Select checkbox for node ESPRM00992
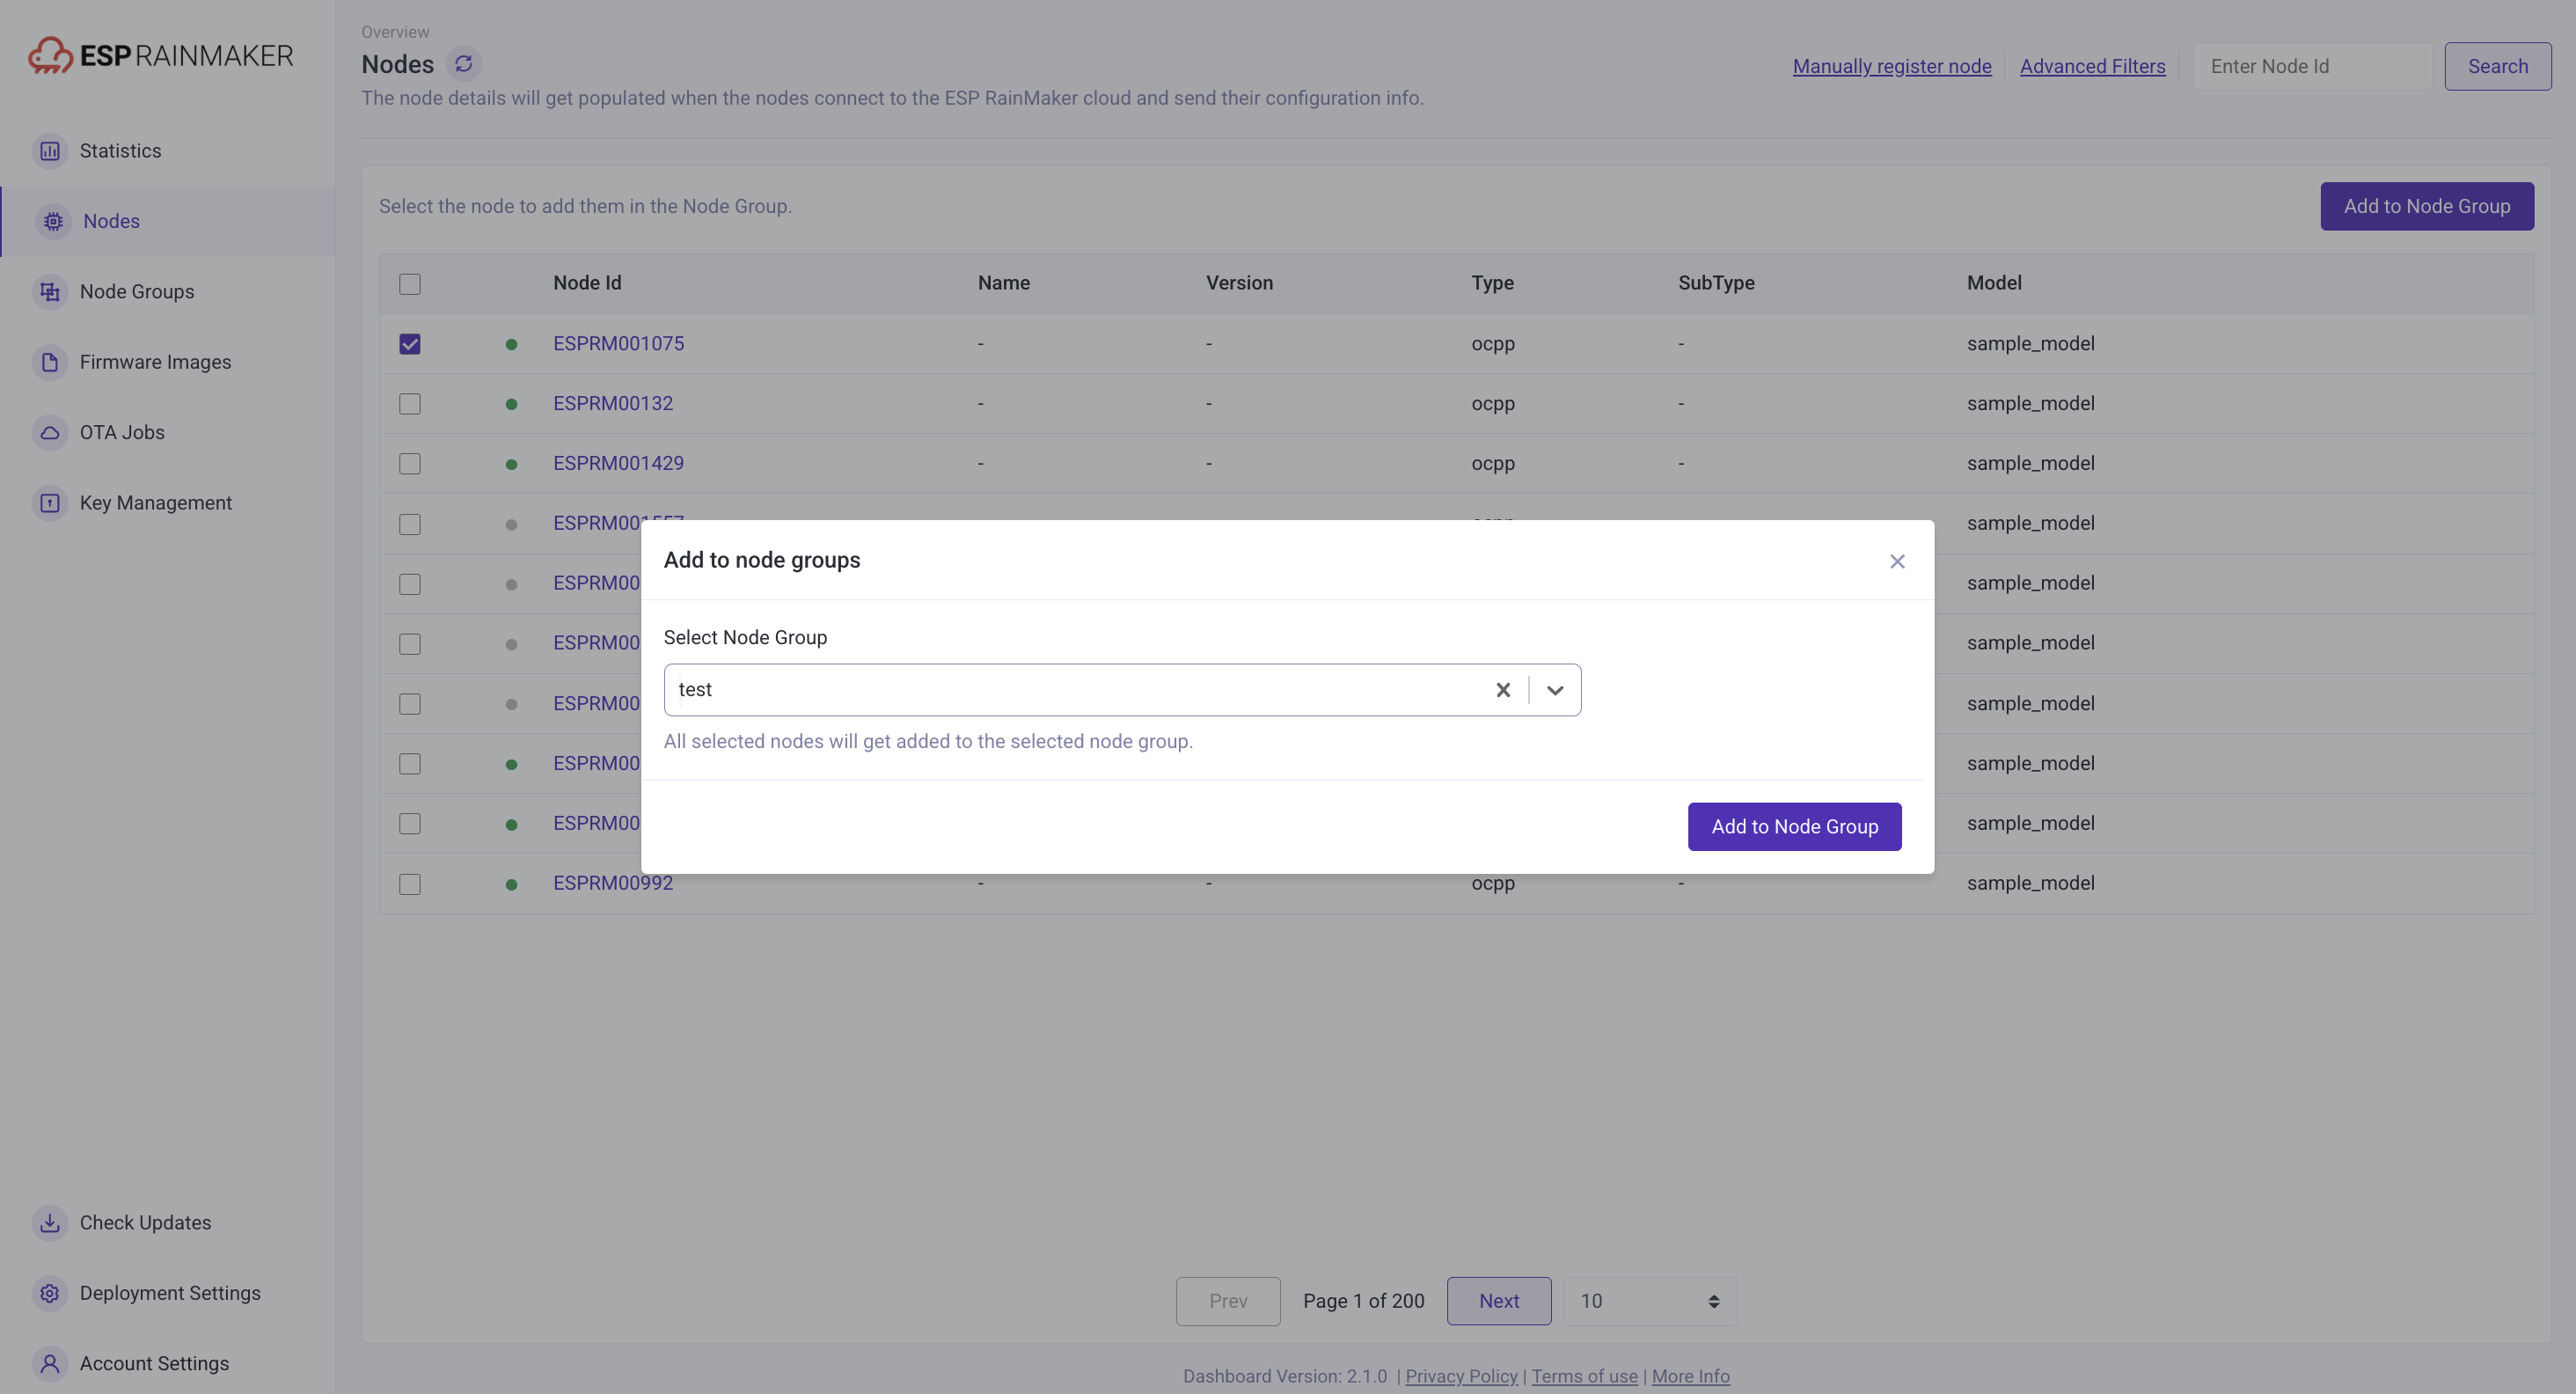2576x1394 pixels. pyautogui.click(x=410, y=884)
